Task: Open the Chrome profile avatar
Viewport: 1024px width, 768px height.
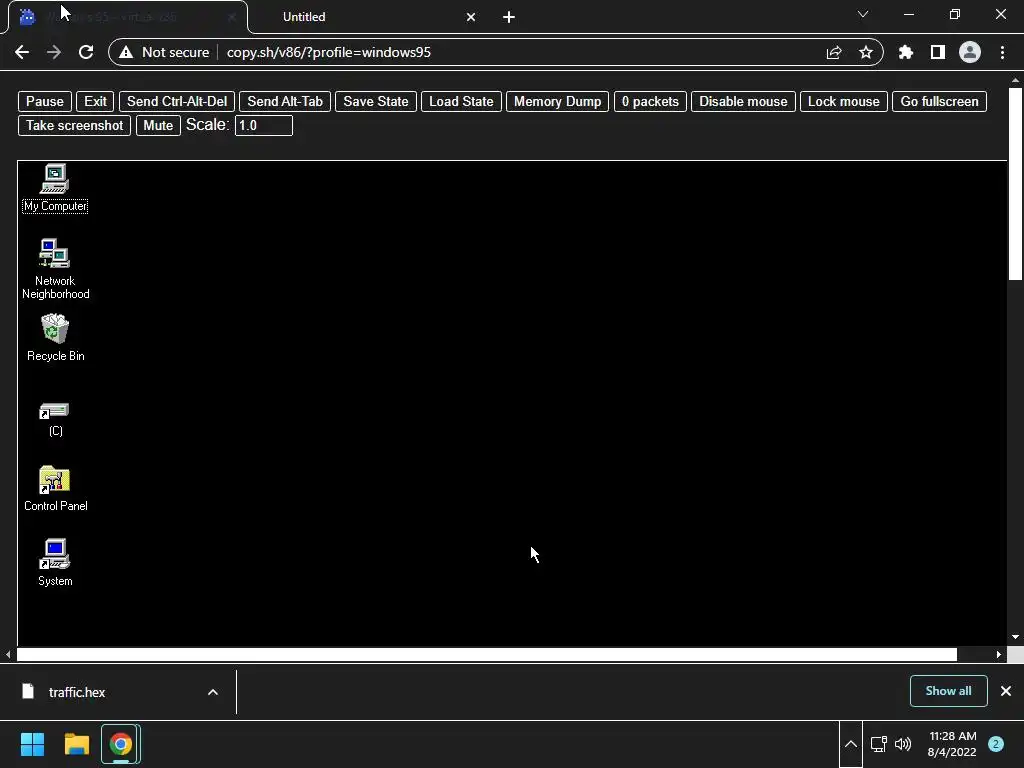Action: pyautogui.click(x=970, y=52)
